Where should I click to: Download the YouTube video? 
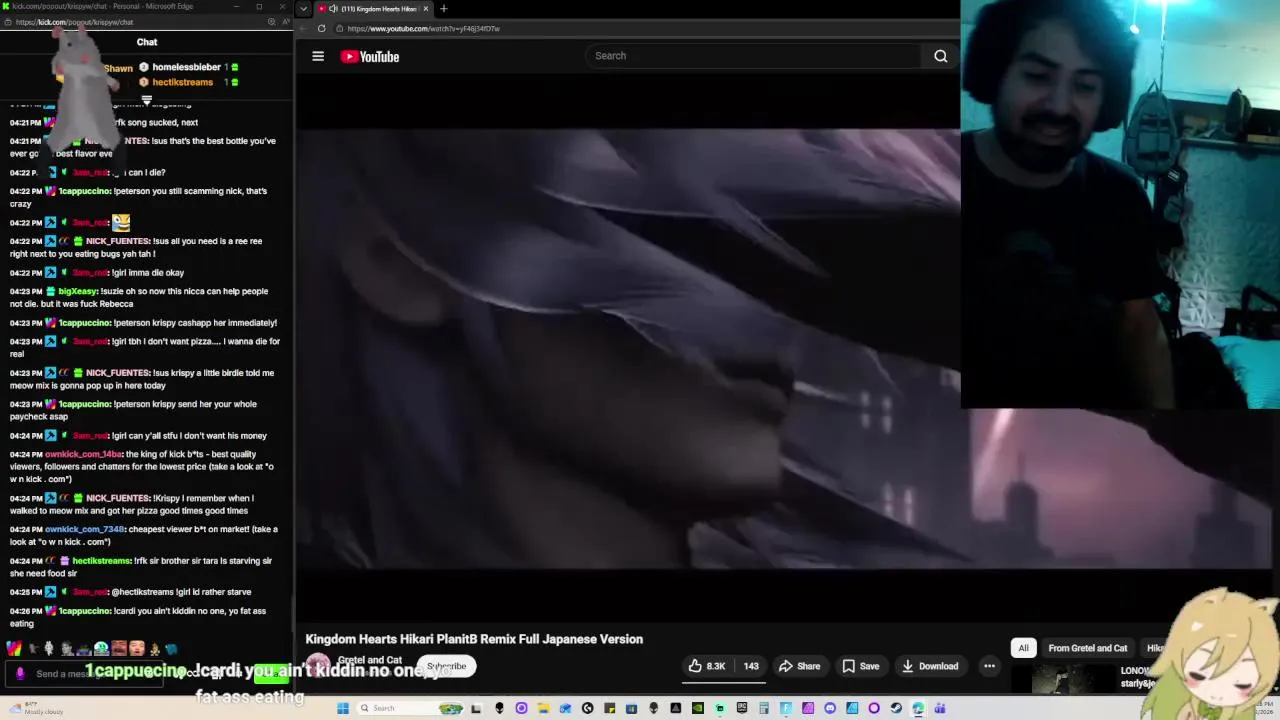930,666
